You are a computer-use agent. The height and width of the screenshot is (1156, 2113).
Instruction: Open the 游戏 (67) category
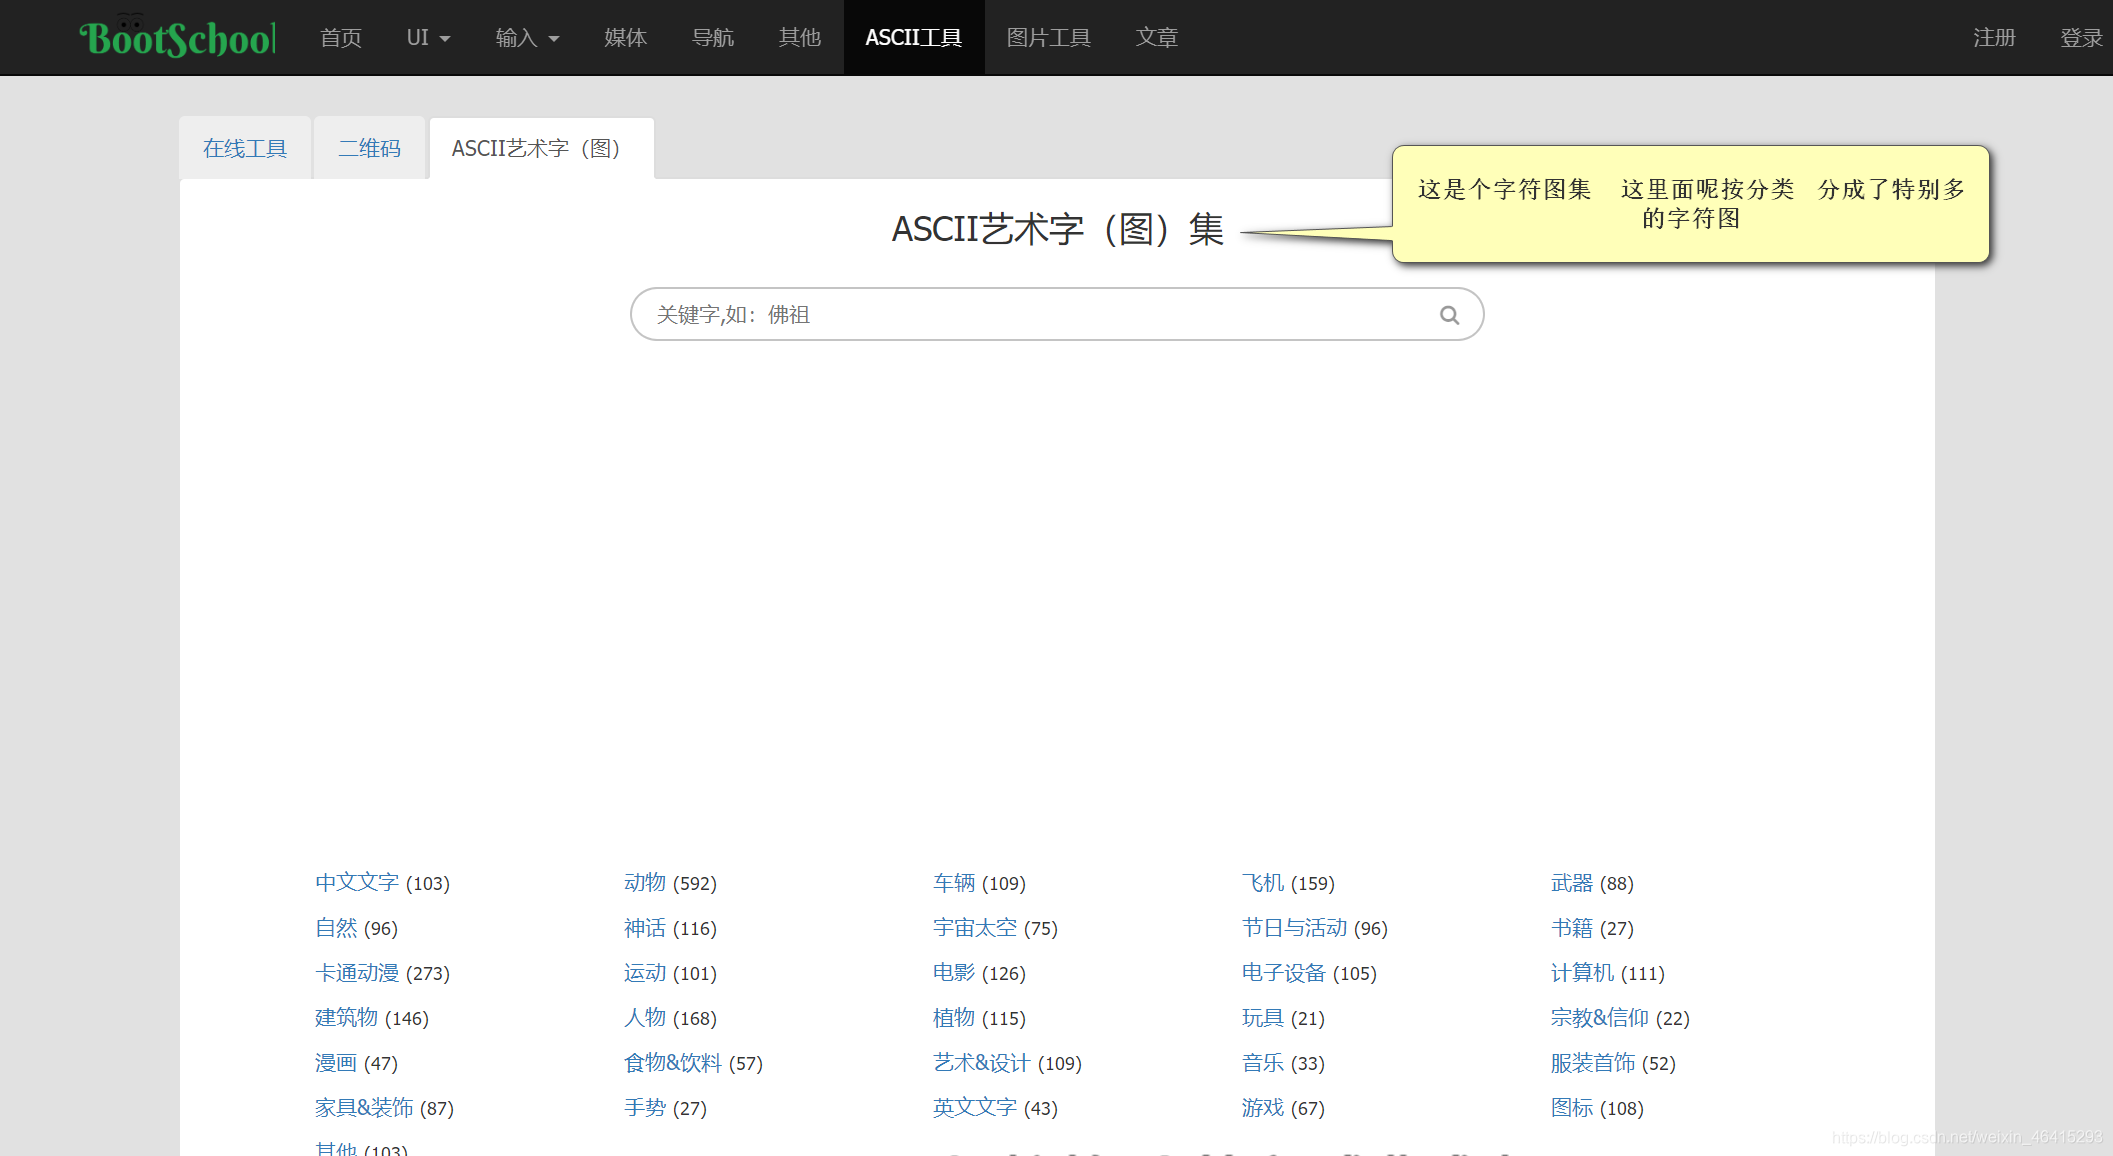(x=1263, y=1107)
